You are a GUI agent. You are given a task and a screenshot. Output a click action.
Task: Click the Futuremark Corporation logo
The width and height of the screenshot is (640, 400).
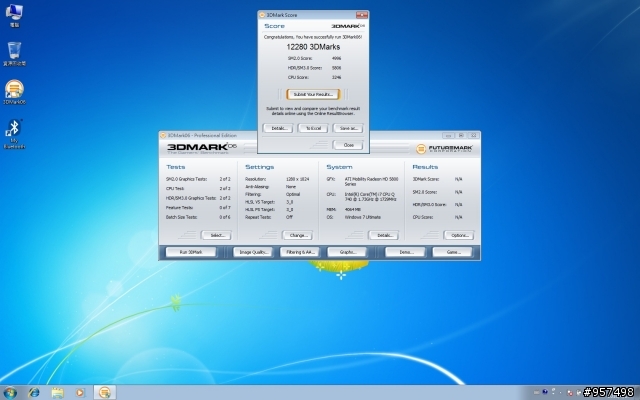point(444,149)
